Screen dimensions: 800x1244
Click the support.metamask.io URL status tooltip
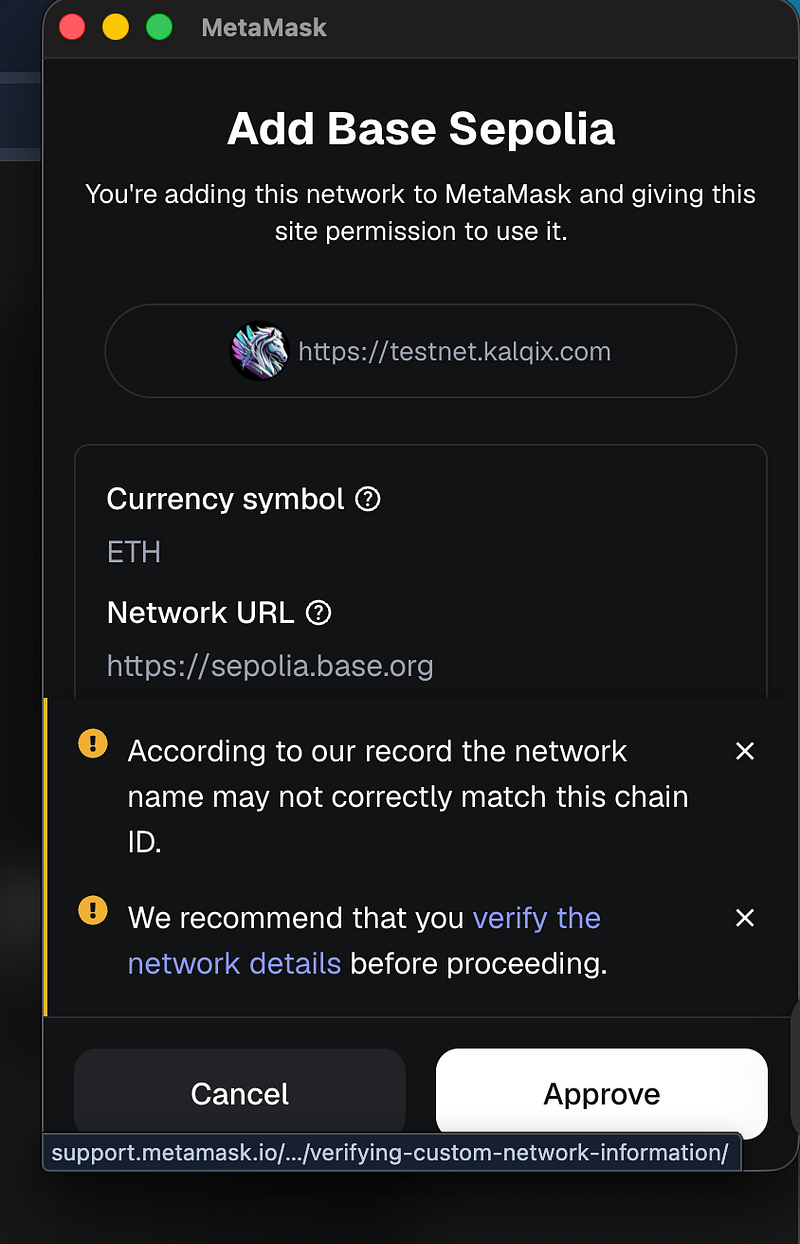click(390, 1152)
